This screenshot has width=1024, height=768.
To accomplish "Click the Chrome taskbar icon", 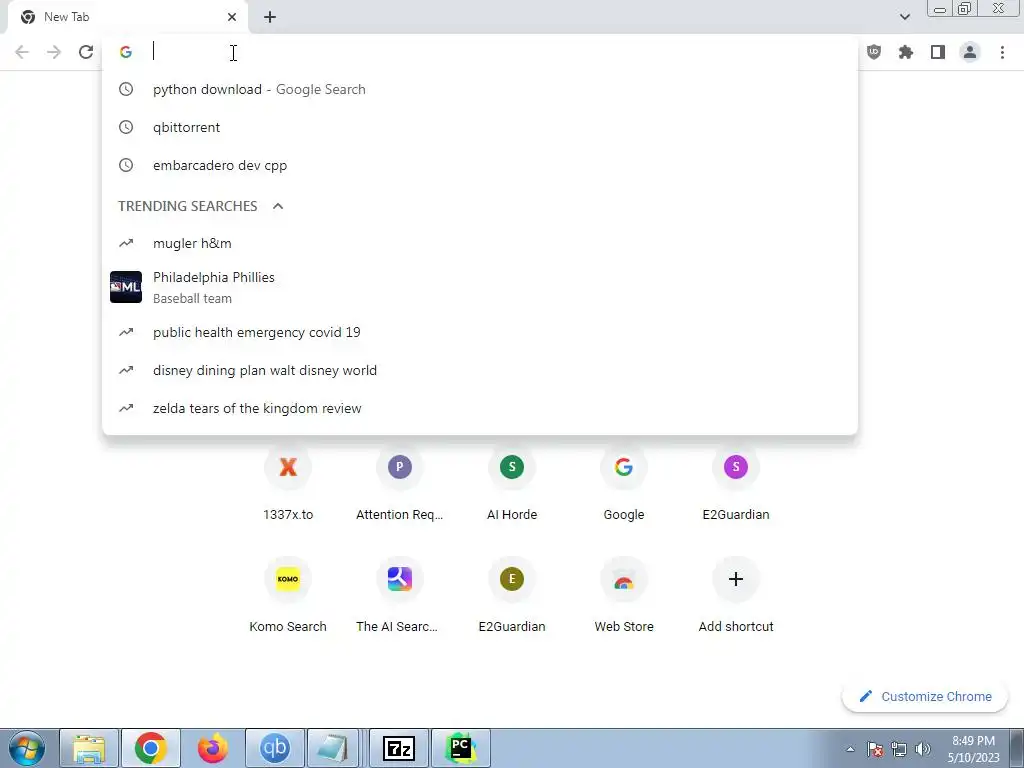I will click(151, 748).
